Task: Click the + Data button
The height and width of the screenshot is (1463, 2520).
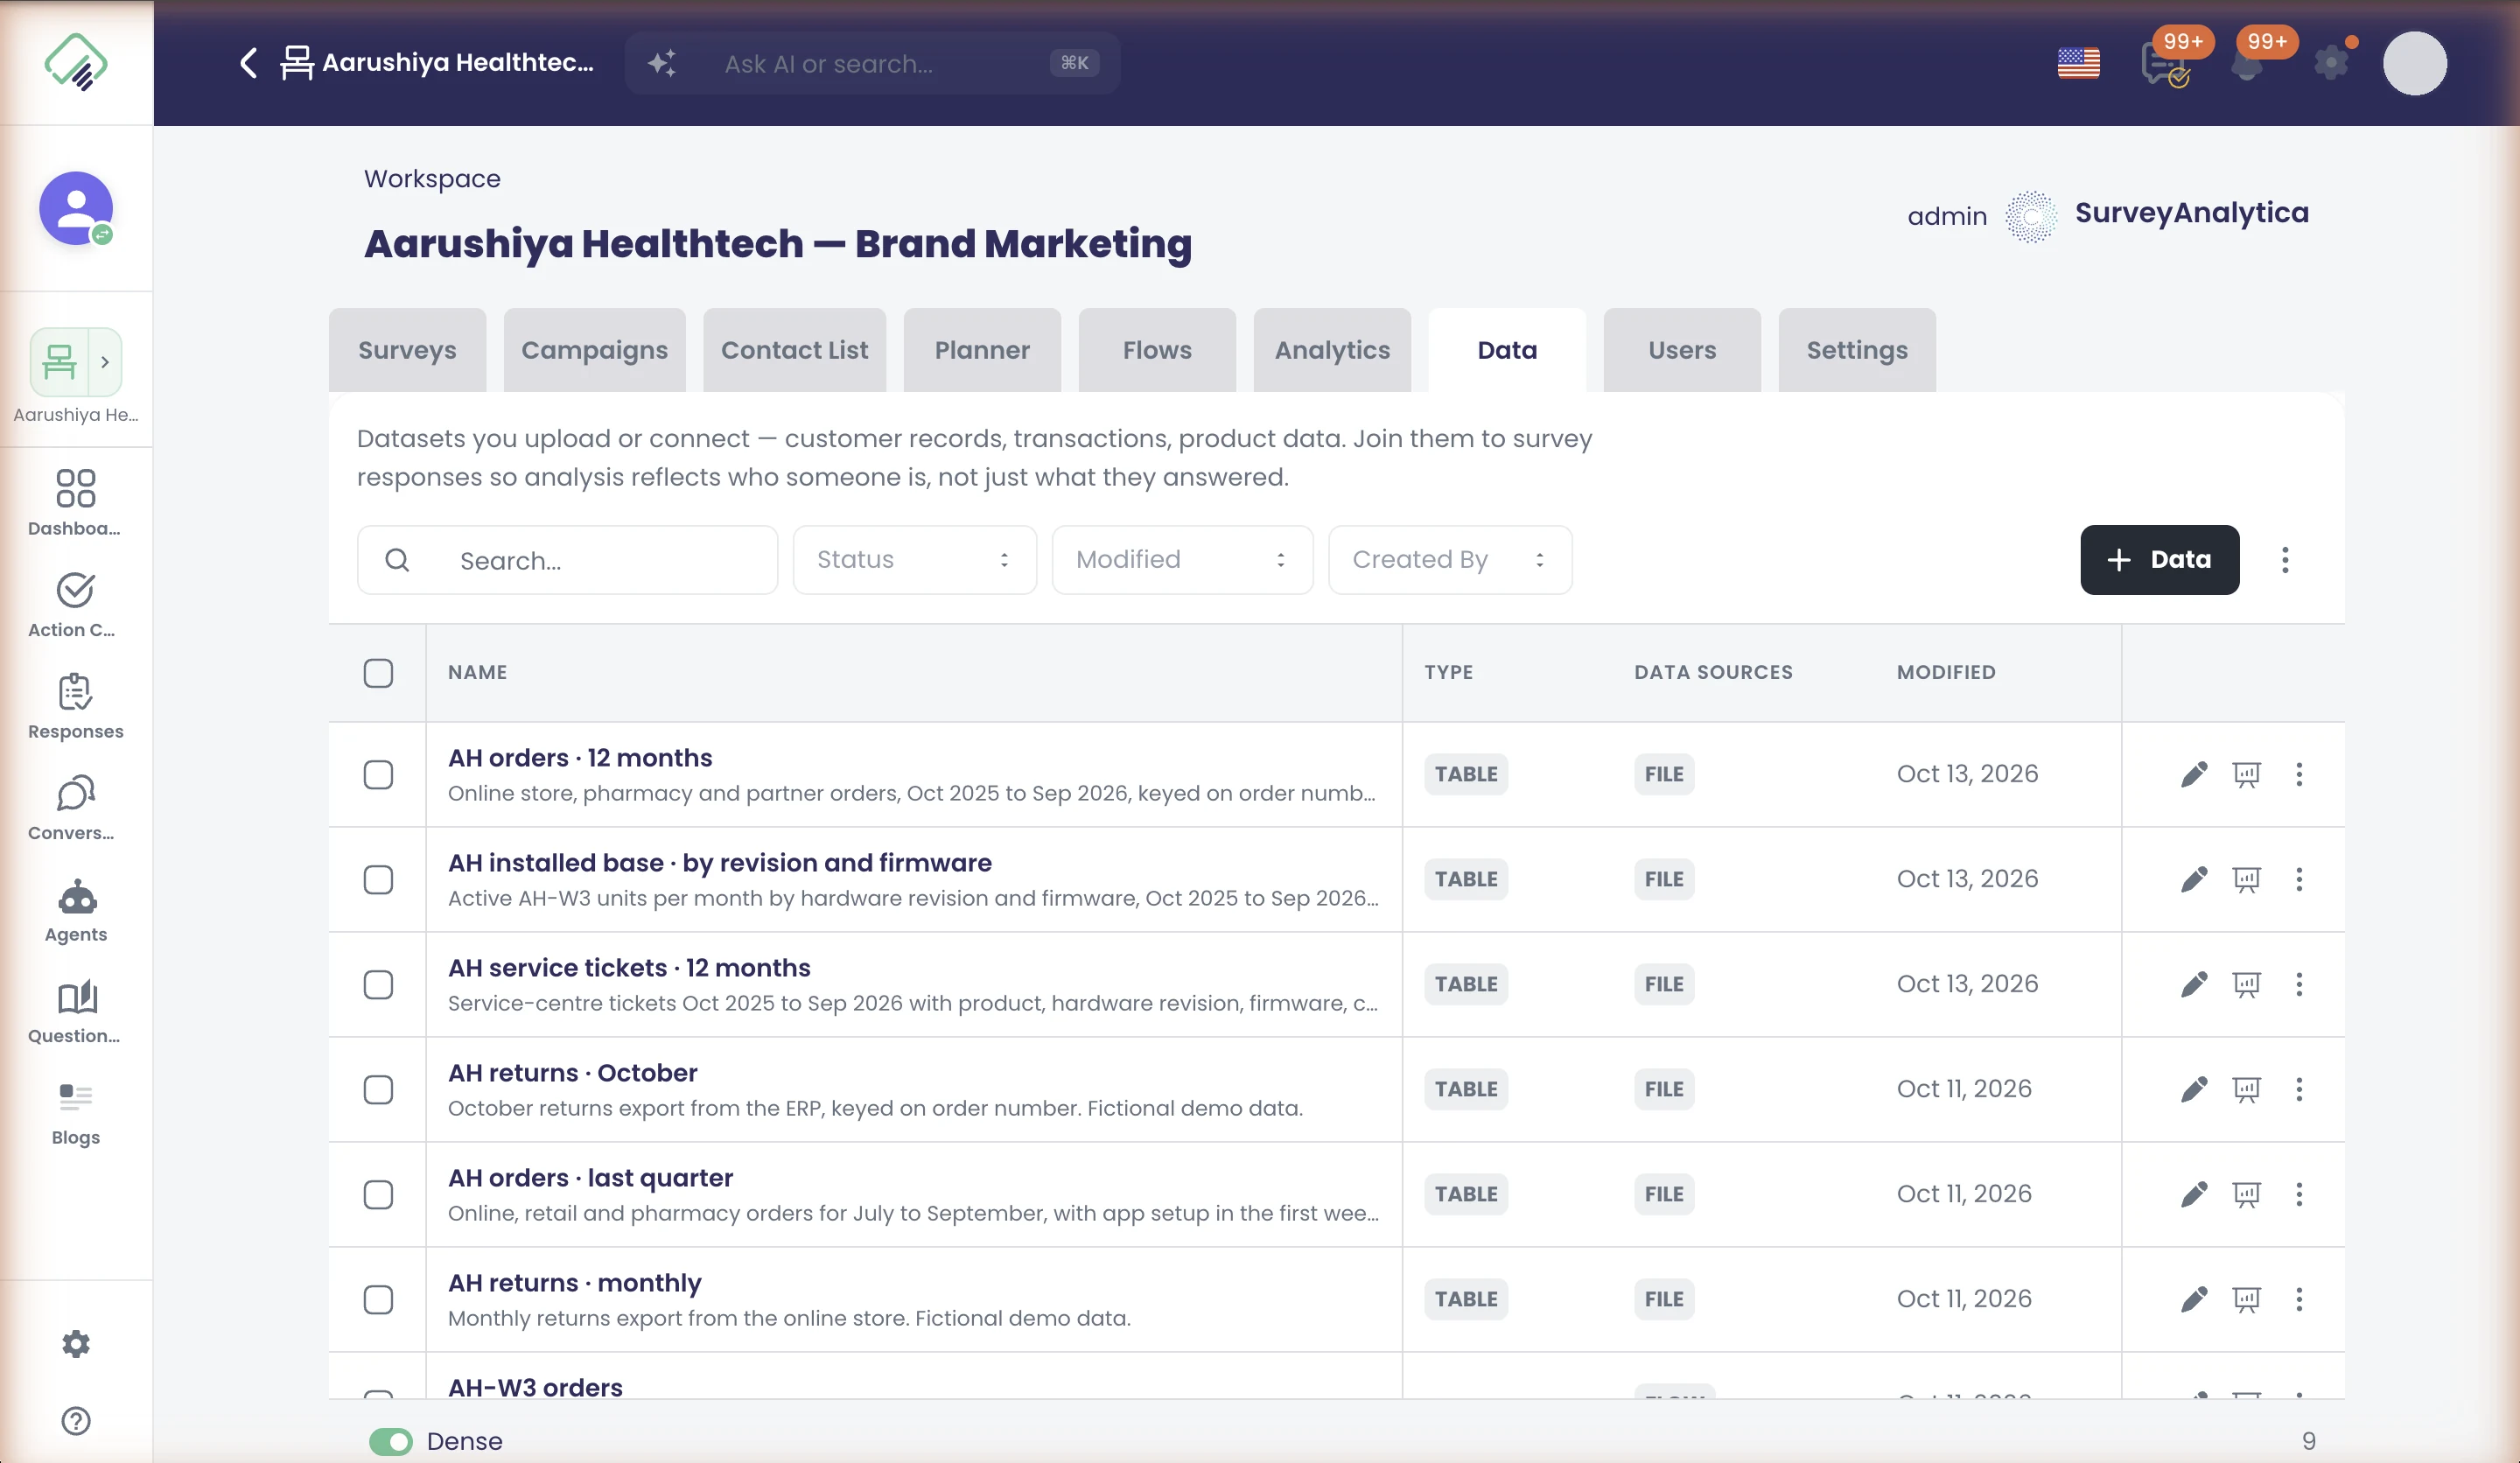Action: tap(2160, 560)
